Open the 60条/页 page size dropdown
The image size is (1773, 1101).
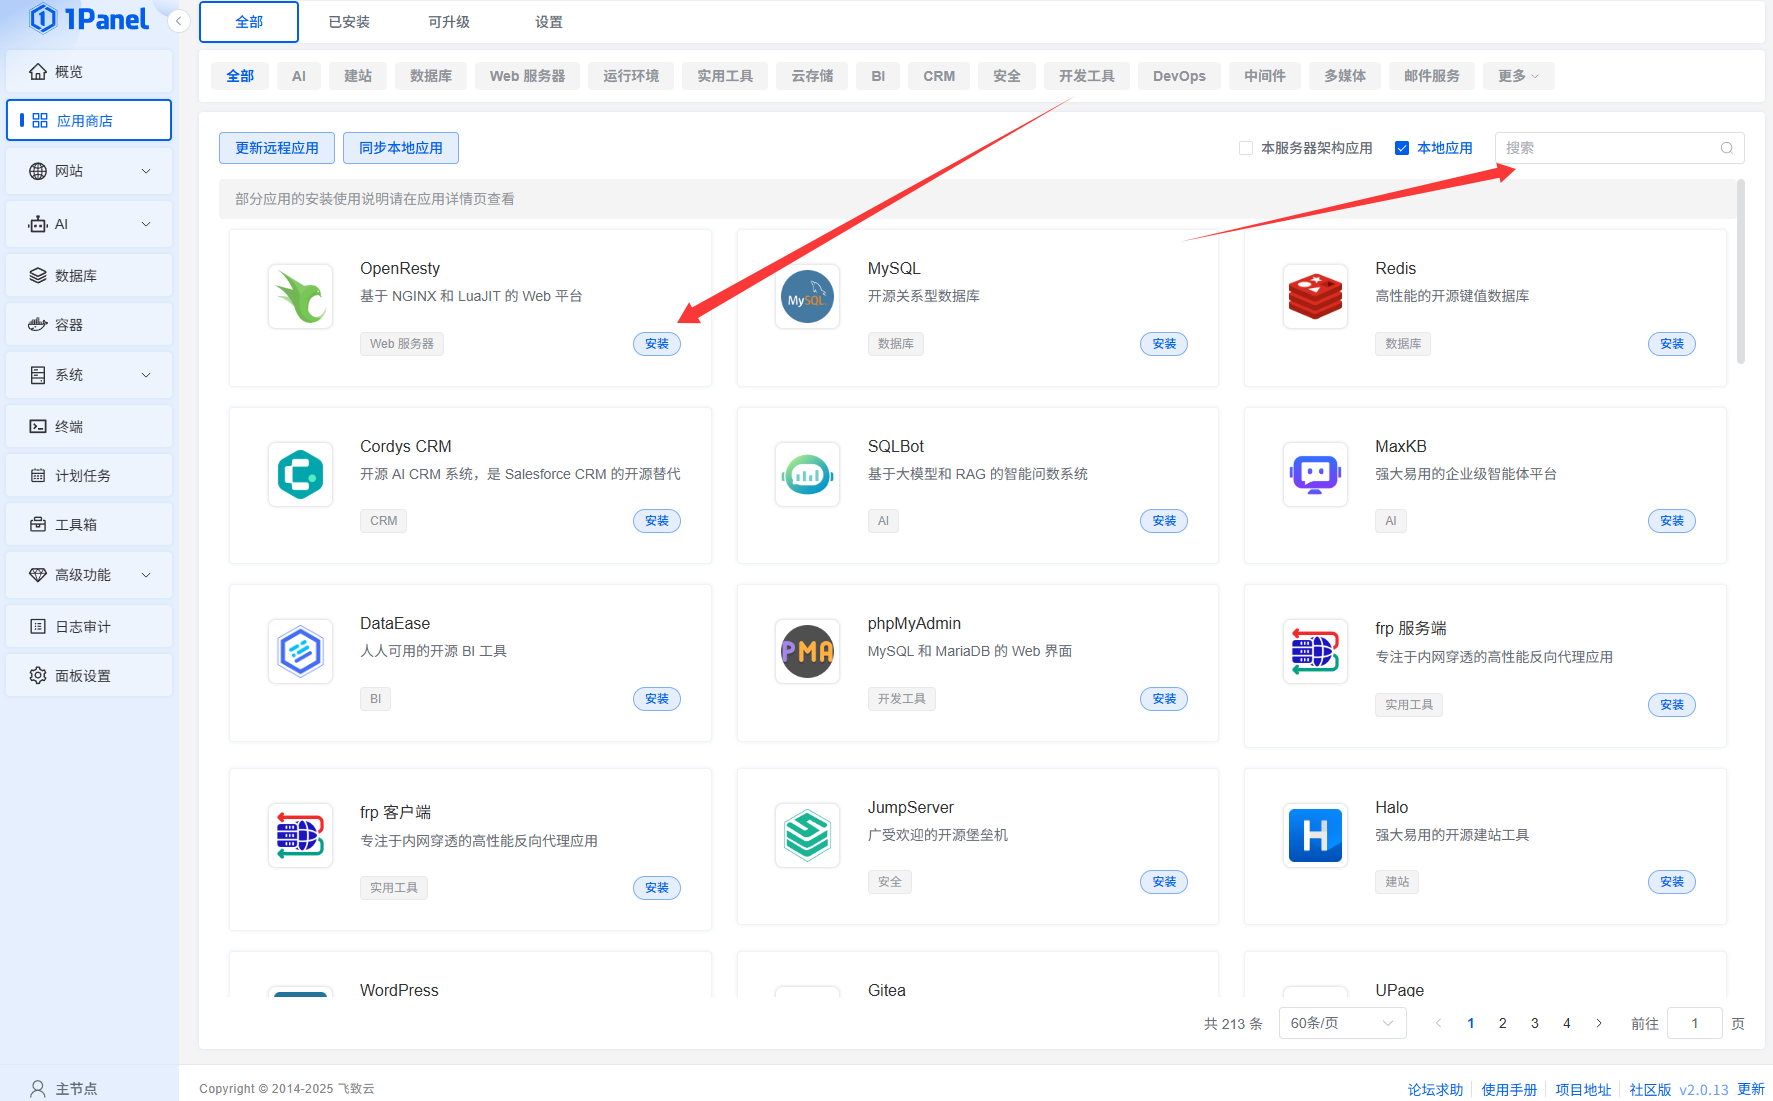tap(1341, 1023)
